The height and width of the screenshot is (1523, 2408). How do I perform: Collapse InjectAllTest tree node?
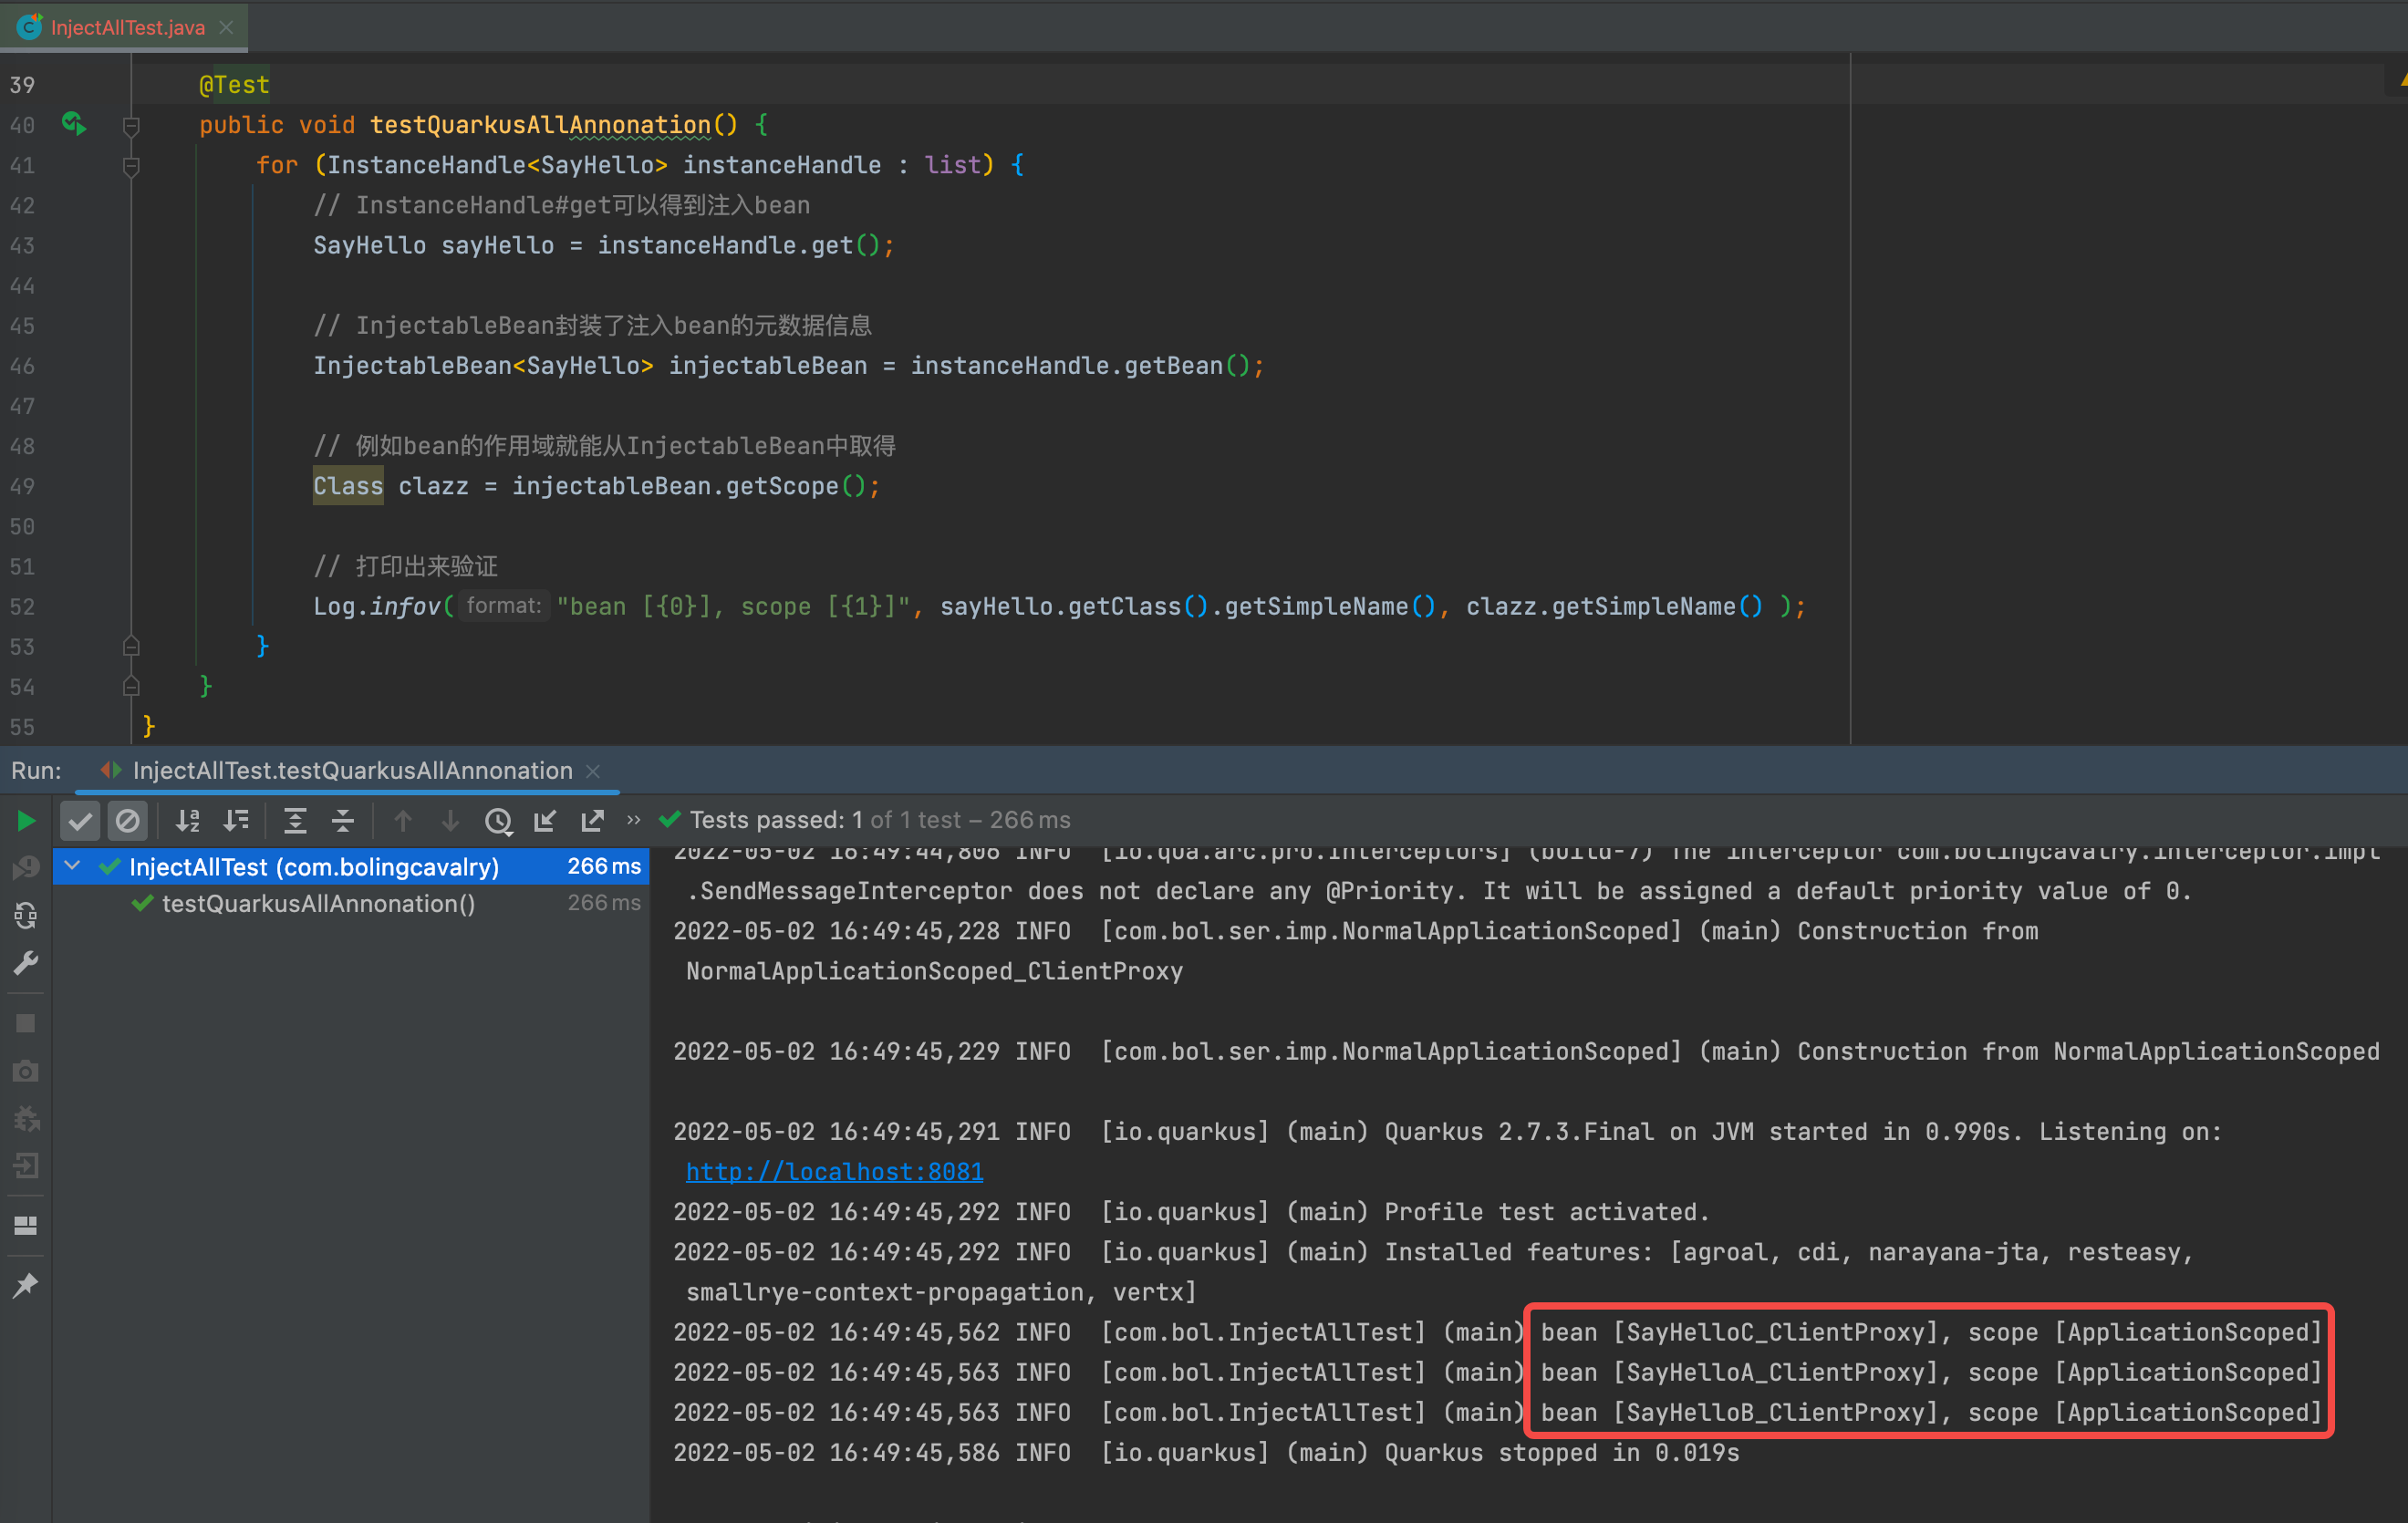[73, 866]
